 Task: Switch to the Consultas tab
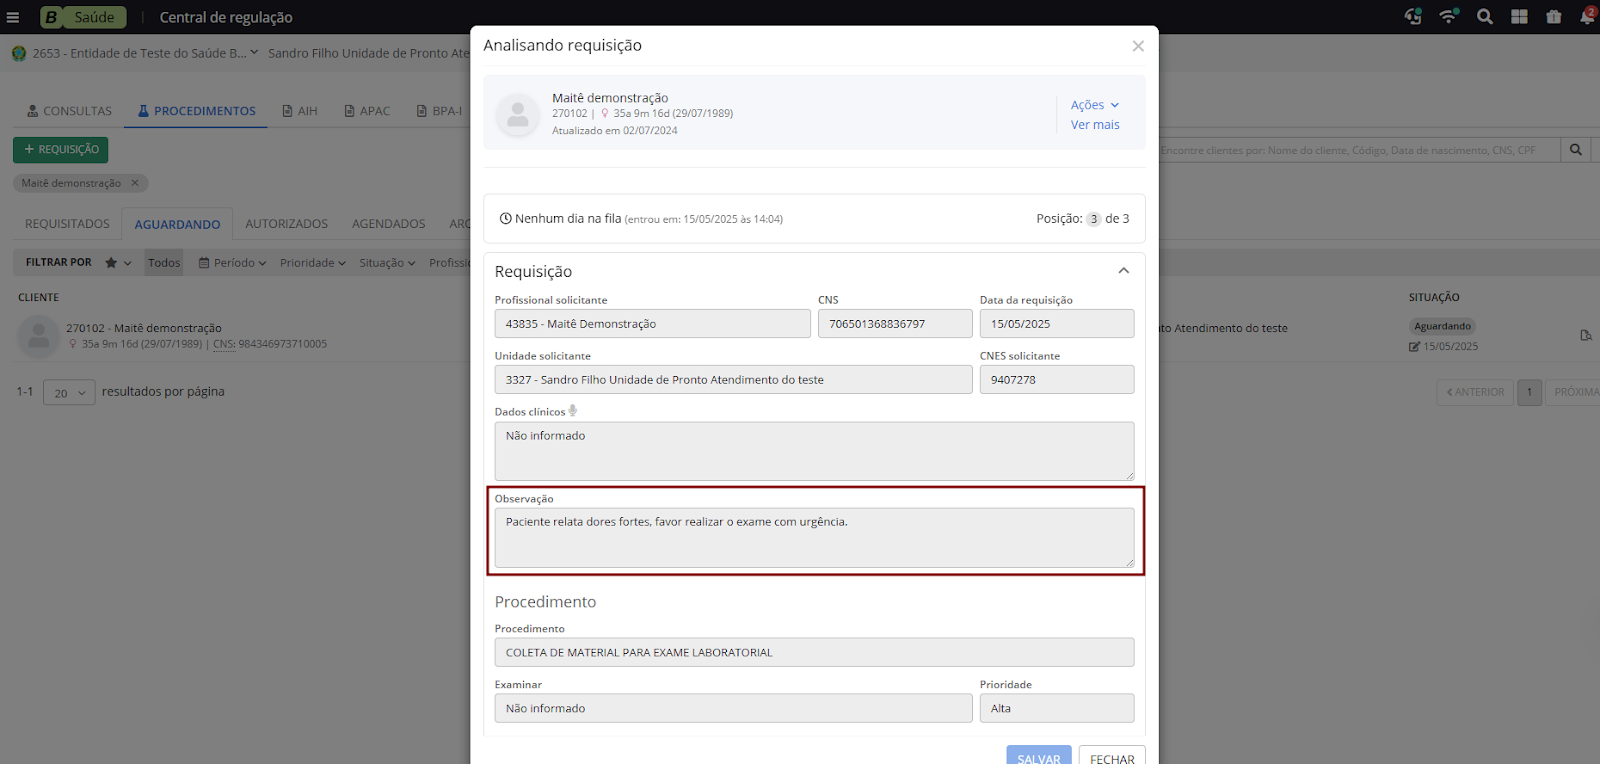click(69, 111)
